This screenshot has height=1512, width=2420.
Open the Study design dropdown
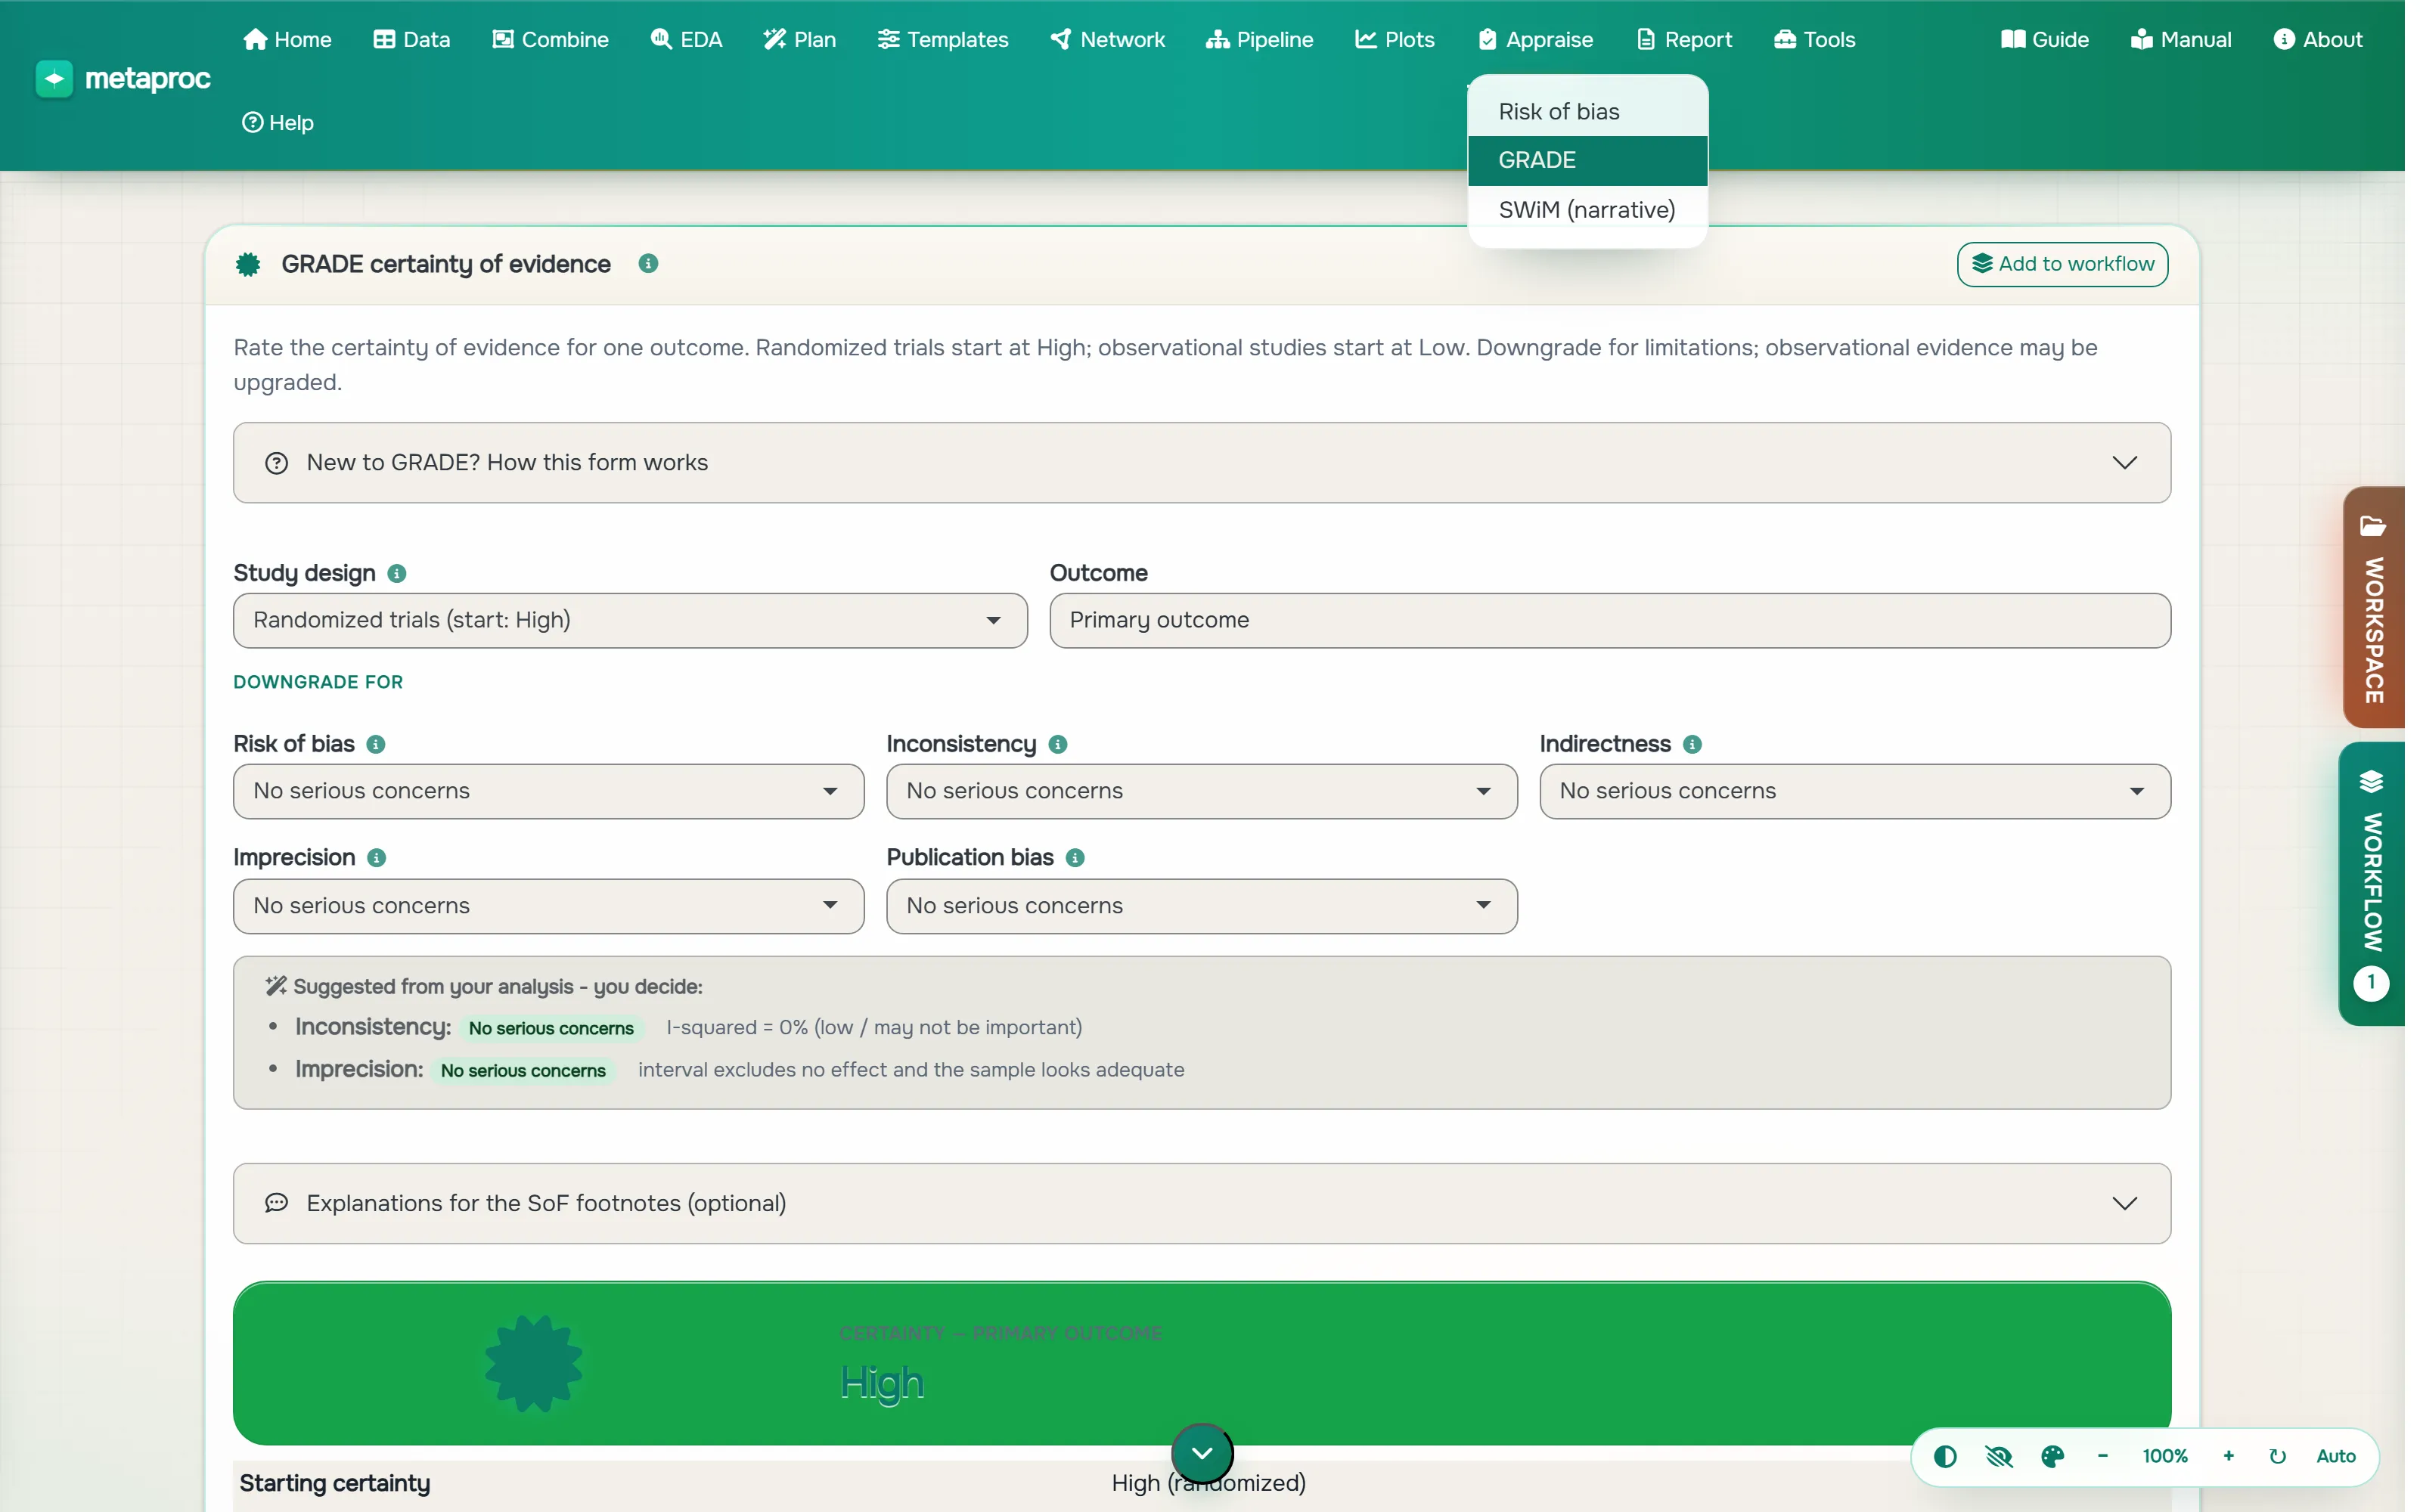[630, 621]
